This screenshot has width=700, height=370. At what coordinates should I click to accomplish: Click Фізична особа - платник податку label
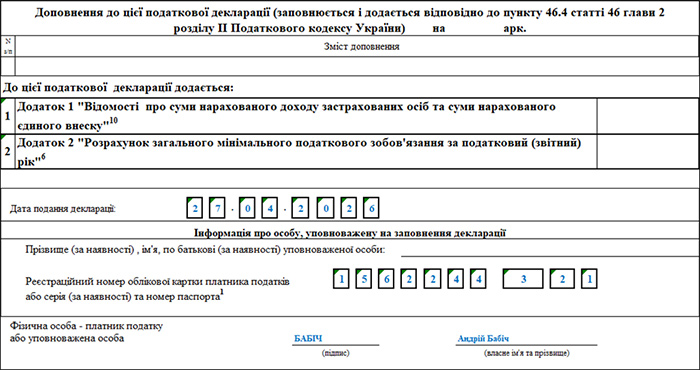point(86,332)
